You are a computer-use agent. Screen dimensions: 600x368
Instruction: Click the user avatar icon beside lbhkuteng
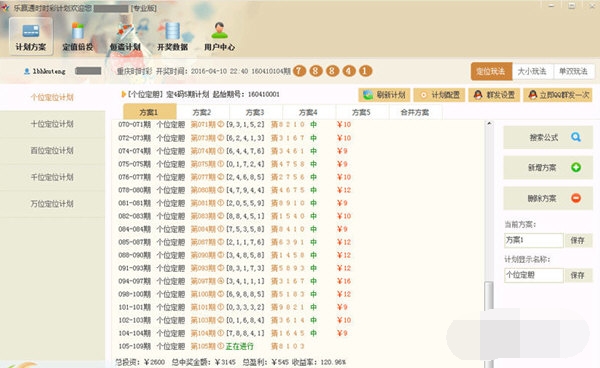(x=27, y=71)
